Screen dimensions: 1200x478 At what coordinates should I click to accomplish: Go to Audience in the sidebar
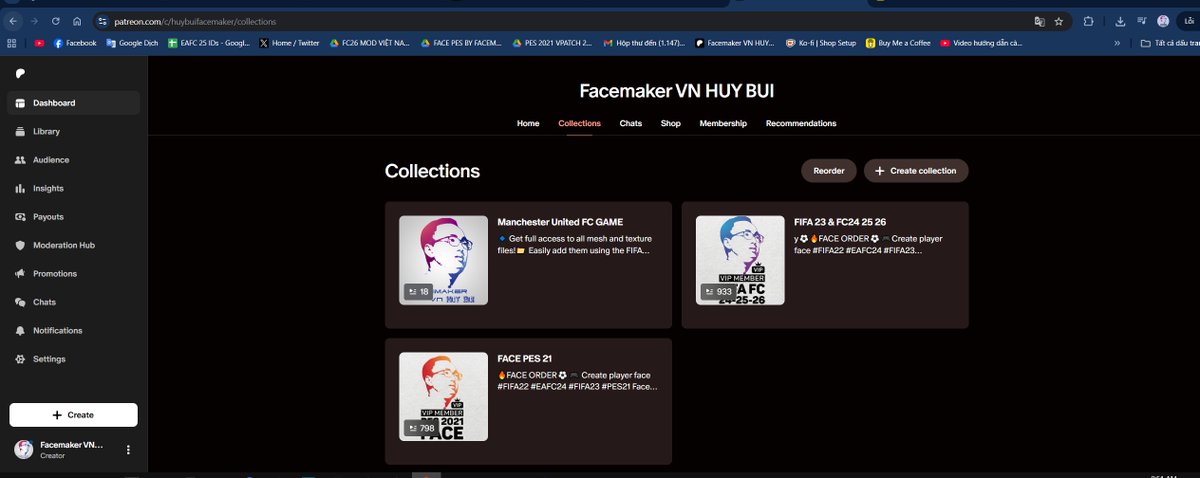pos(73,160)
